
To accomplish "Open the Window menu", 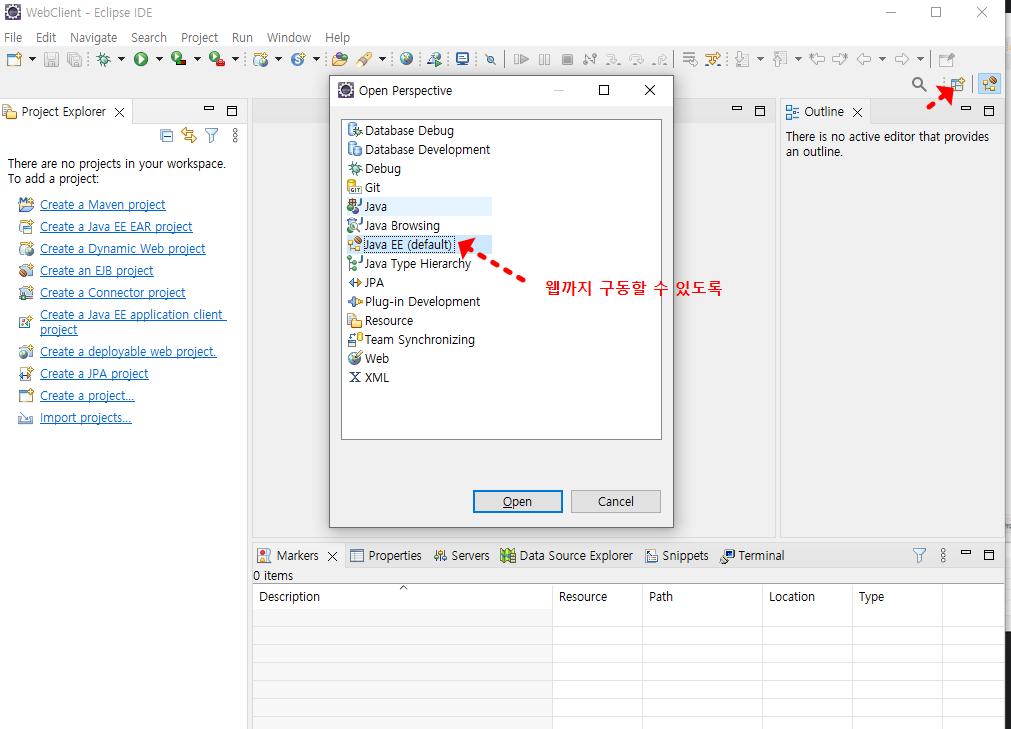I will [x=289, y=37].
